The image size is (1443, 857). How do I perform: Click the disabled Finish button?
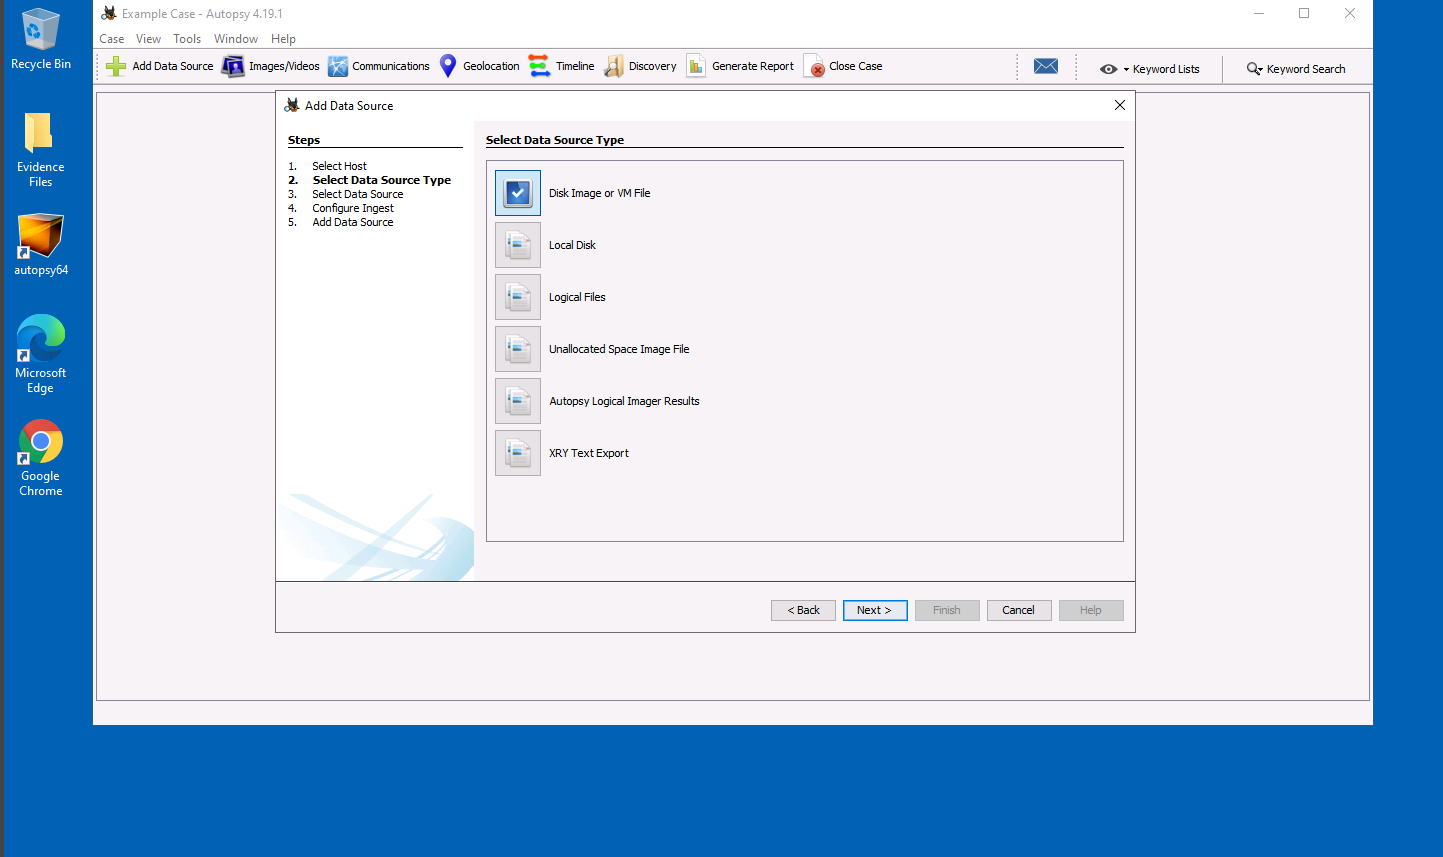(947, 610)
